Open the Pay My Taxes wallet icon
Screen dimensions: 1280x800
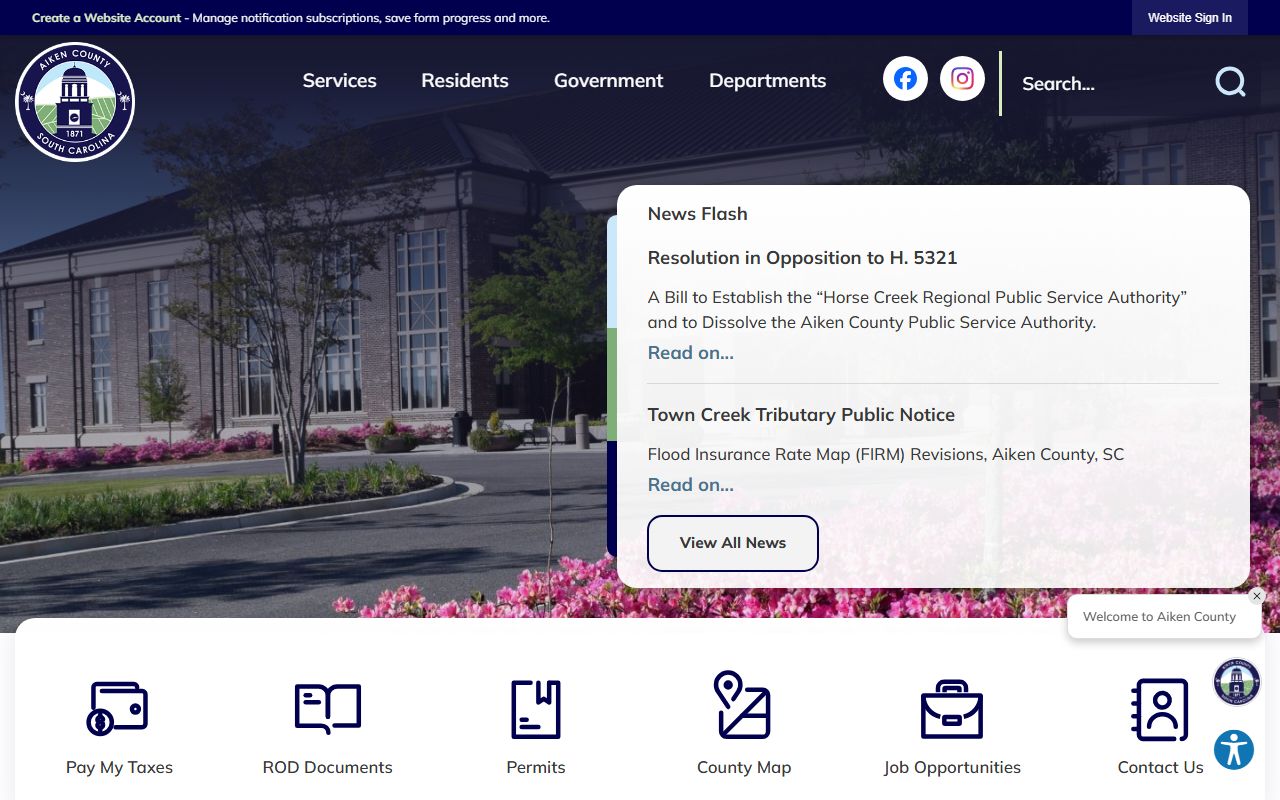pos(118,708)
